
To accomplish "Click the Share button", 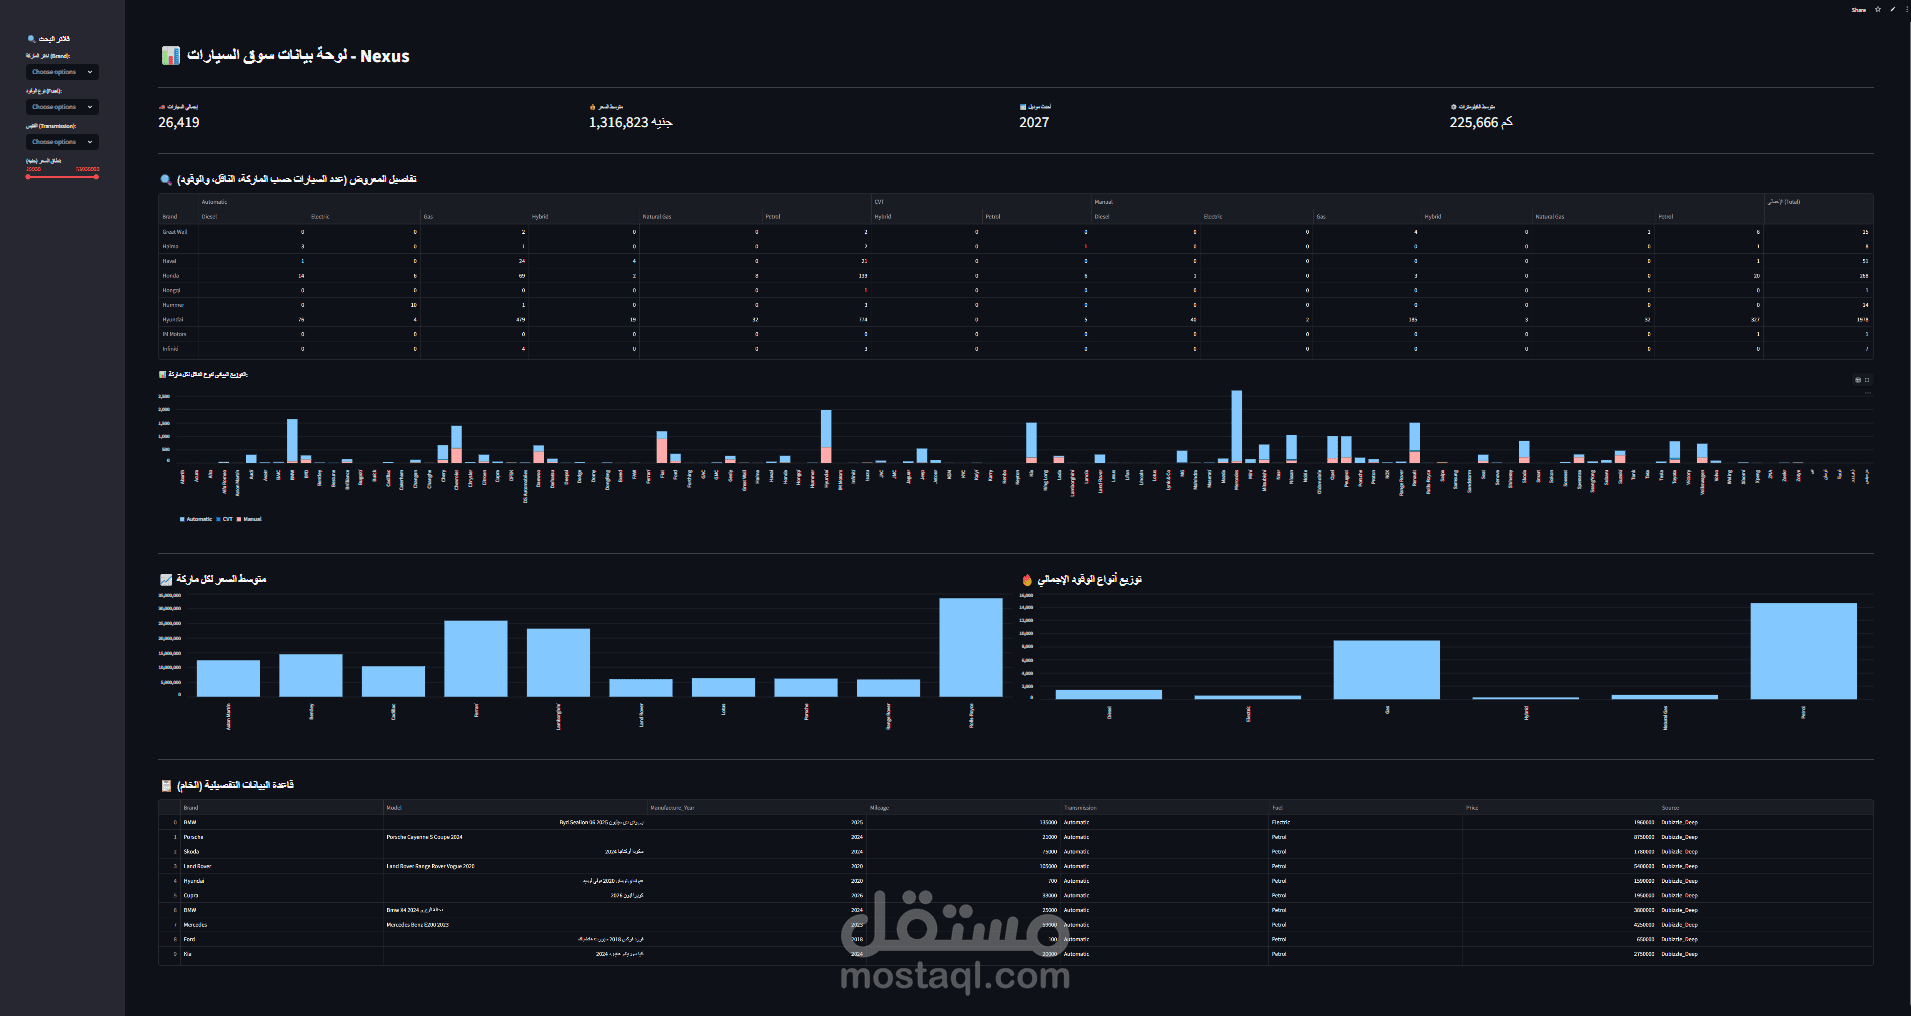I will [x=1858, y=9].
